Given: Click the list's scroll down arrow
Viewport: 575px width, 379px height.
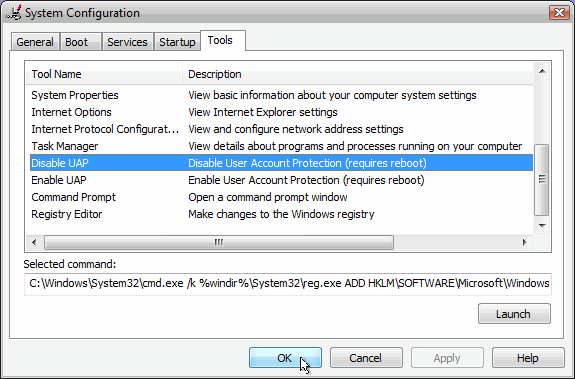Looking at the screenshot, I should [542, 226].
